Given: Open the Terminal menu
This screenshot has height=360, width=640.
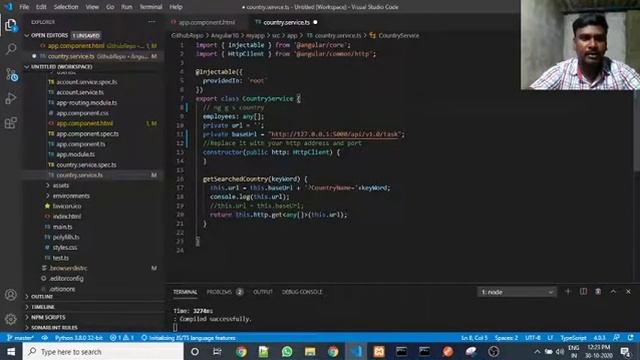Looking at the screenshot, I should click(x=151, y=7).
